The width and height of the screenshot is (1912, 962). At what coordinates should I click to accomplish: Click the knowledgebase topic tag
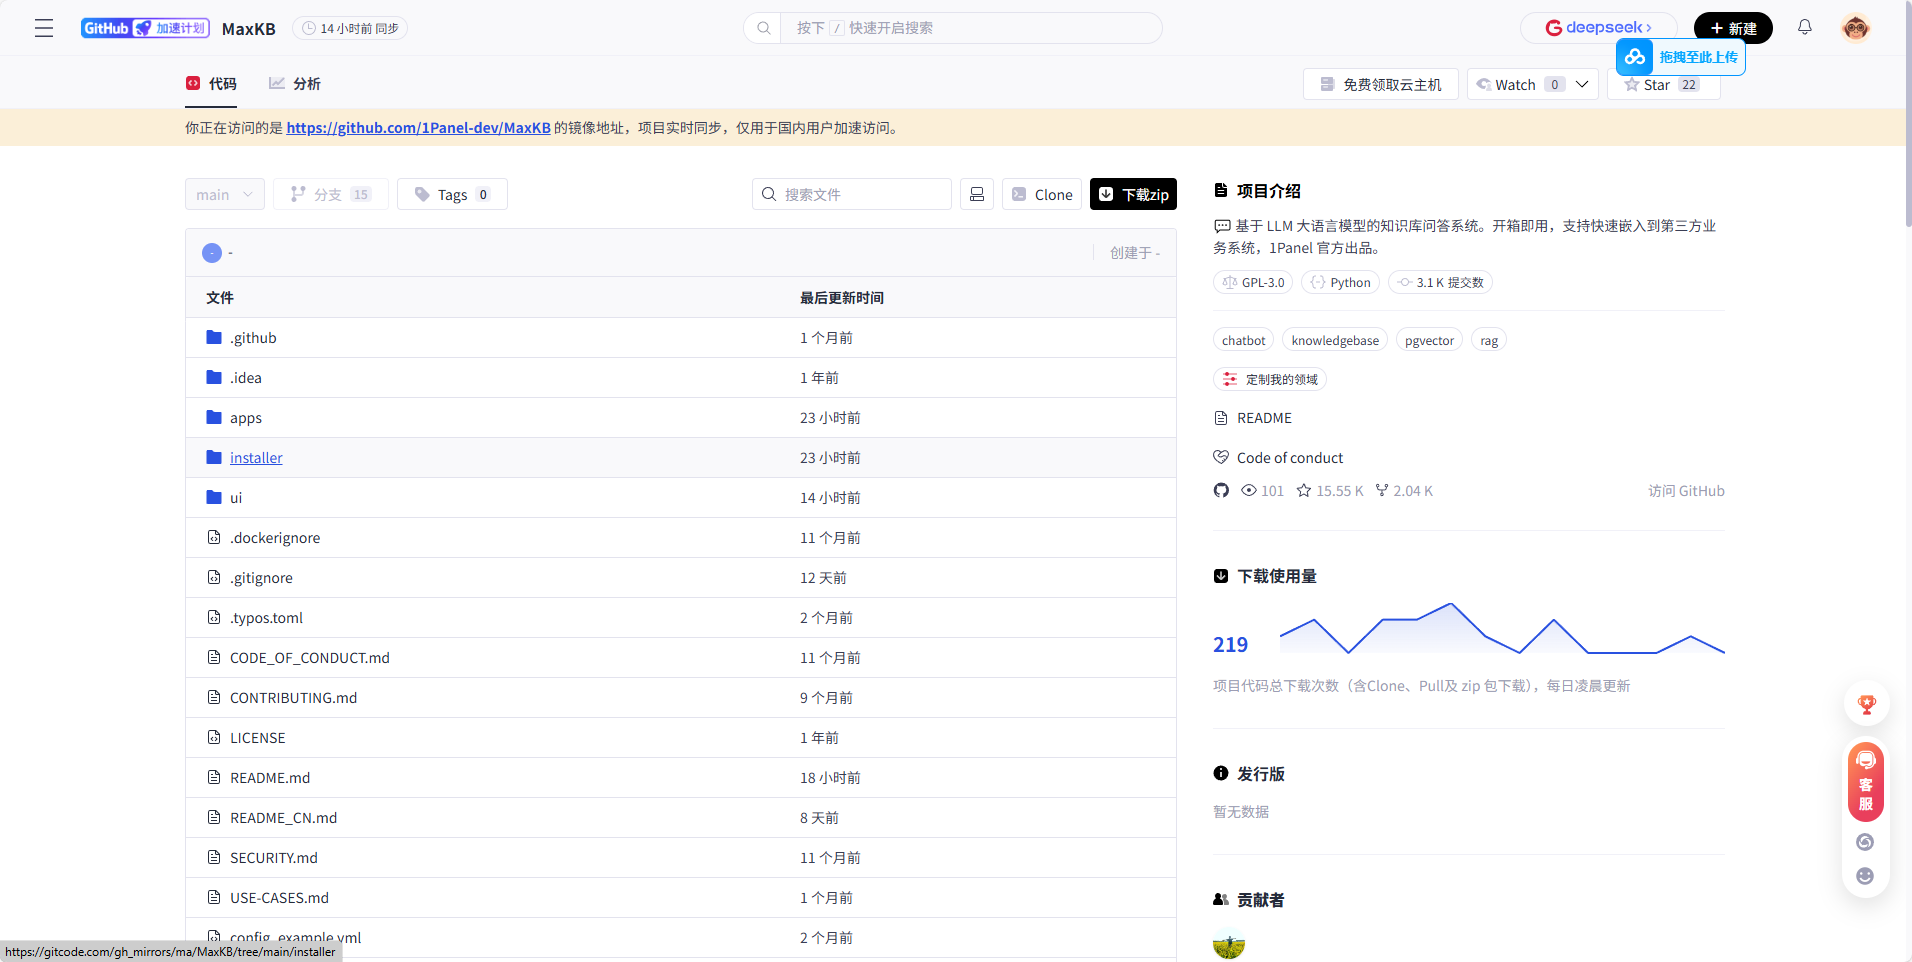pyautogui.click(x=1335, y=340)
